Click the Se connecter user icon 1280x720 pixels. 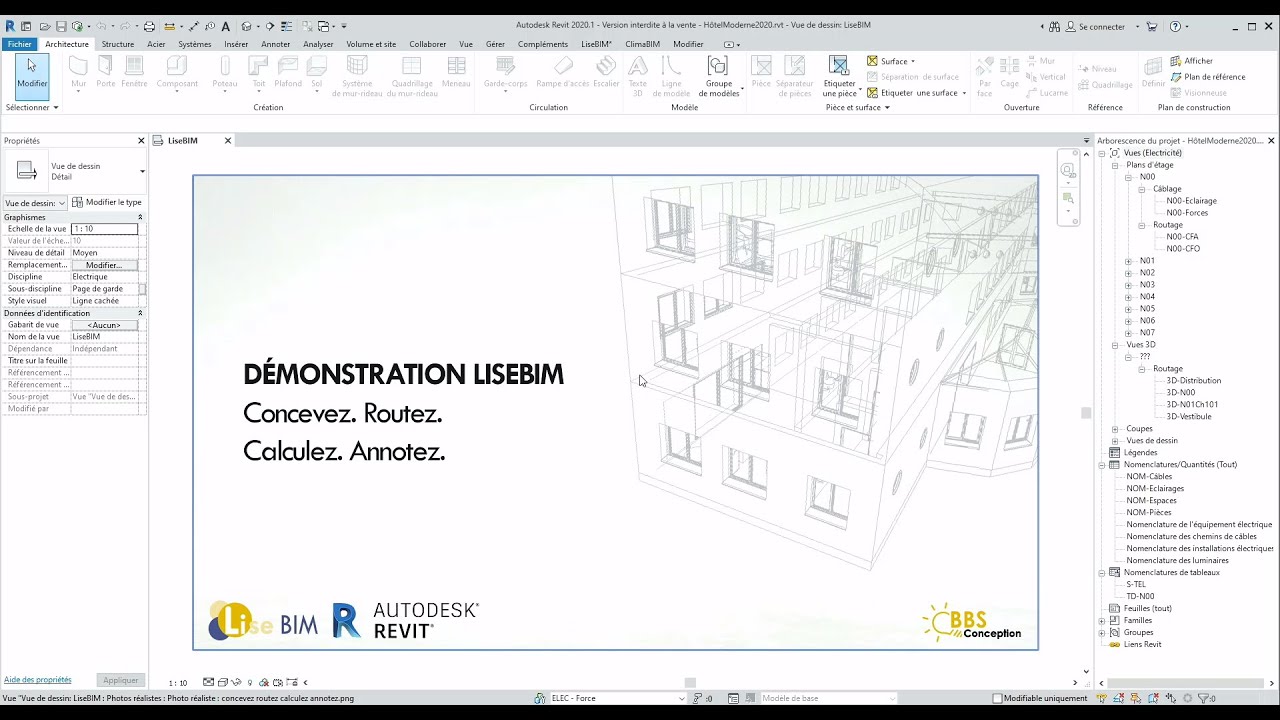point(1071,26)
